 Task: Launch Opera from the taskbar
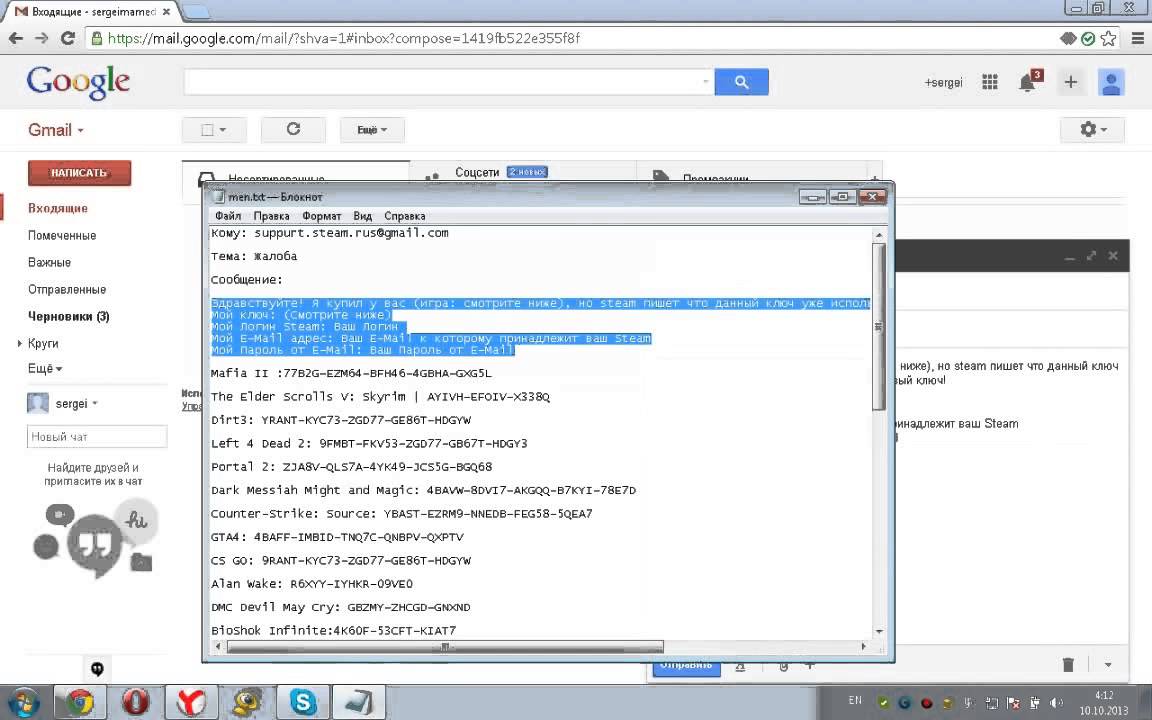pos(135,702)
